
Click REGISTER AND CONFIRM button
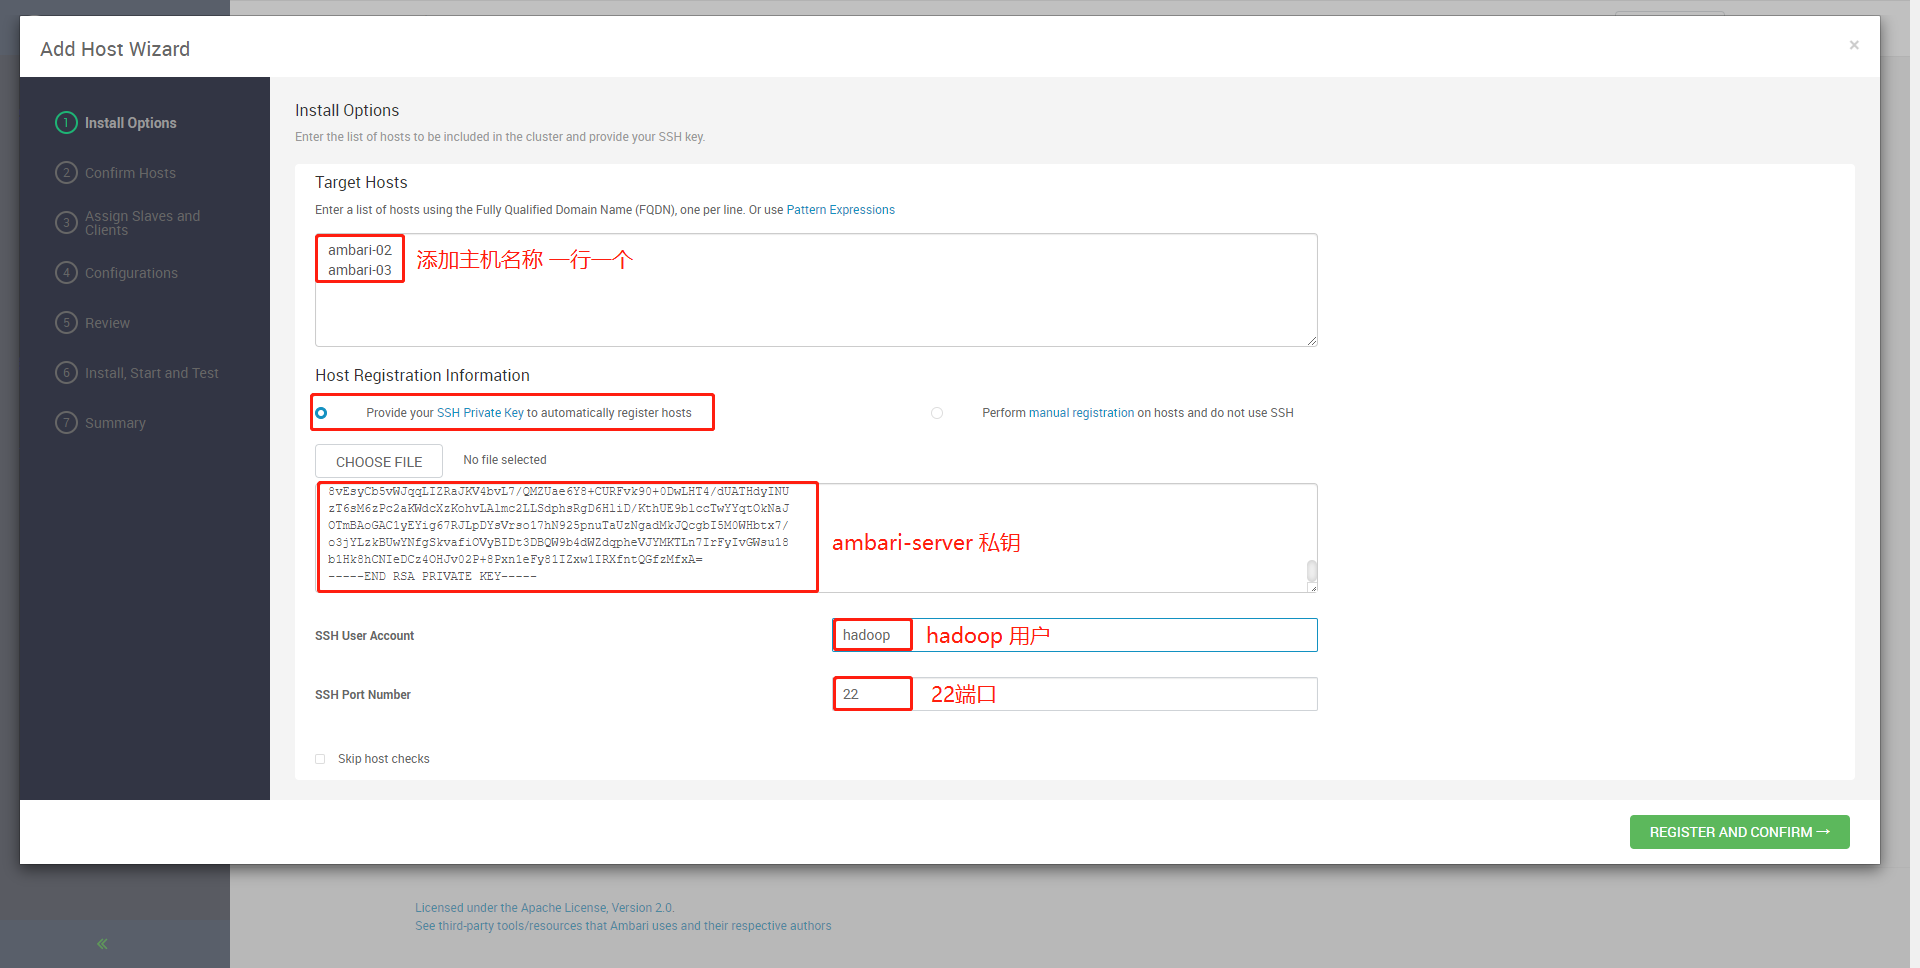1740,832
